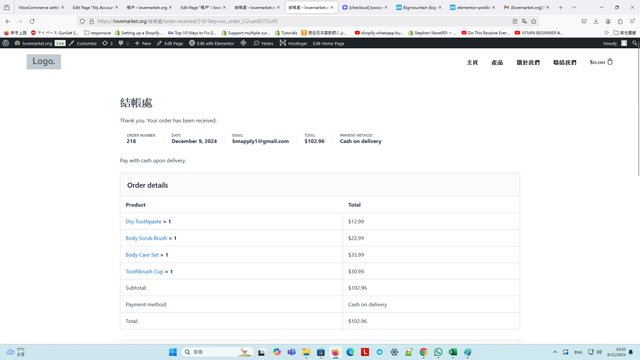The image size is (640, 360).
Task: Open the Firefox account icon
Action: pyautogui.click(x=608, y=21)
